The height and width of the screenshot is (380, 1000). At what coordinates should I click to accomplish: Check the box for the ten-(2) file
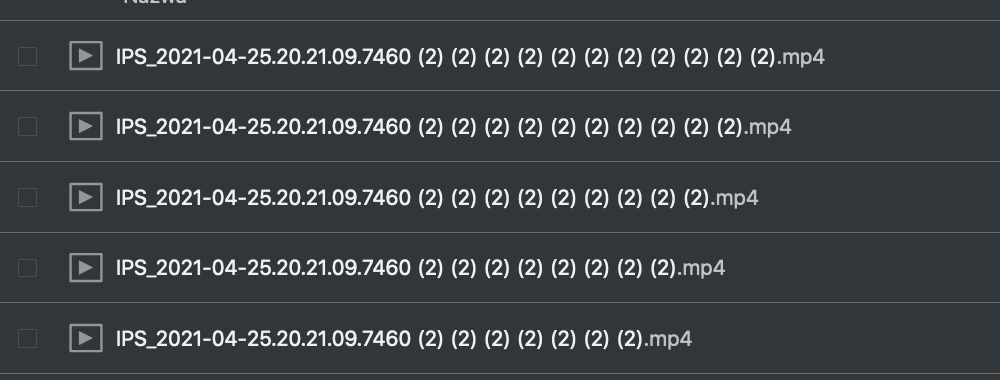tap(27, 126)
